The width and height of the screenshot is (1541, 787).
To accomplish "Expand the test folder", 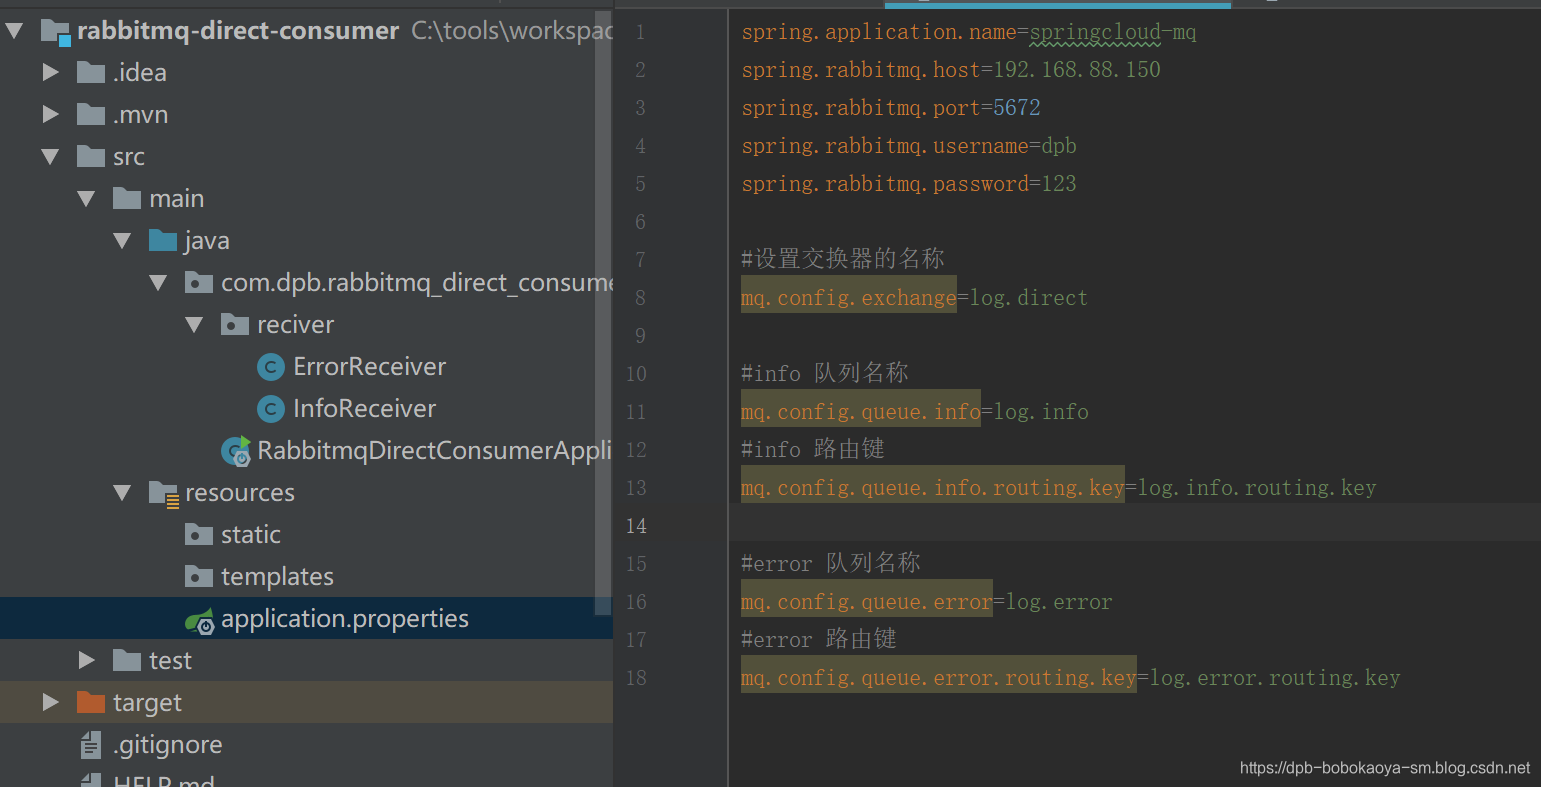I will tap(86, 661).
